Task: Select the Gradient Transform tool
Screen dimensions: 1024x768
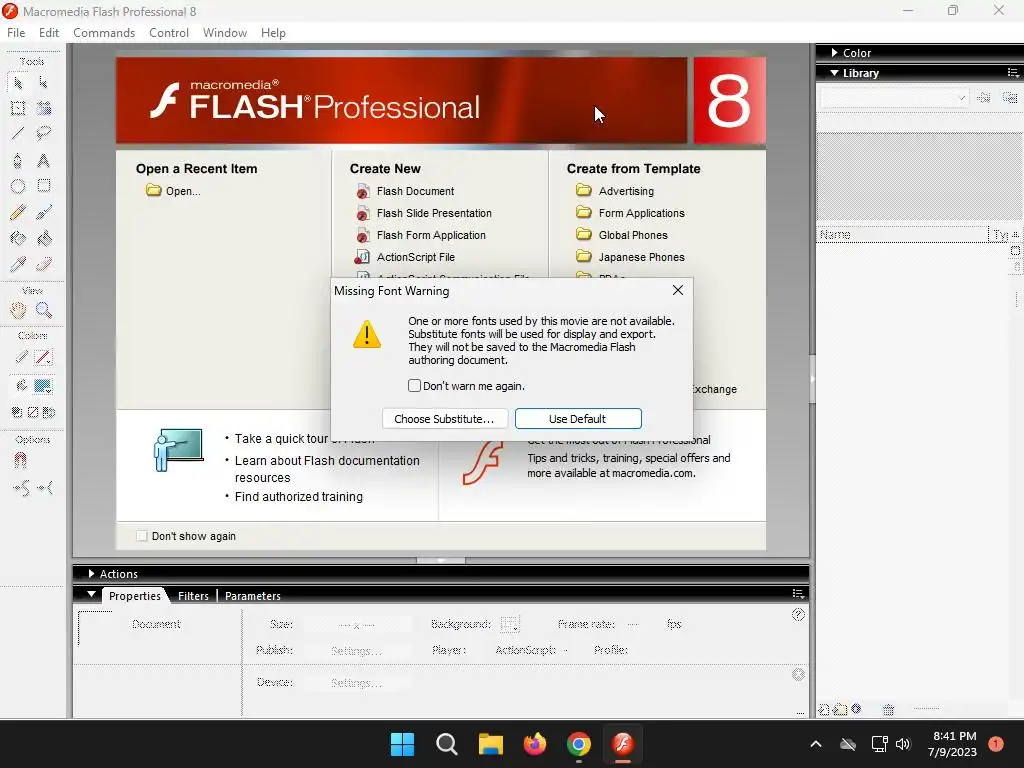Action: point(44,108)
